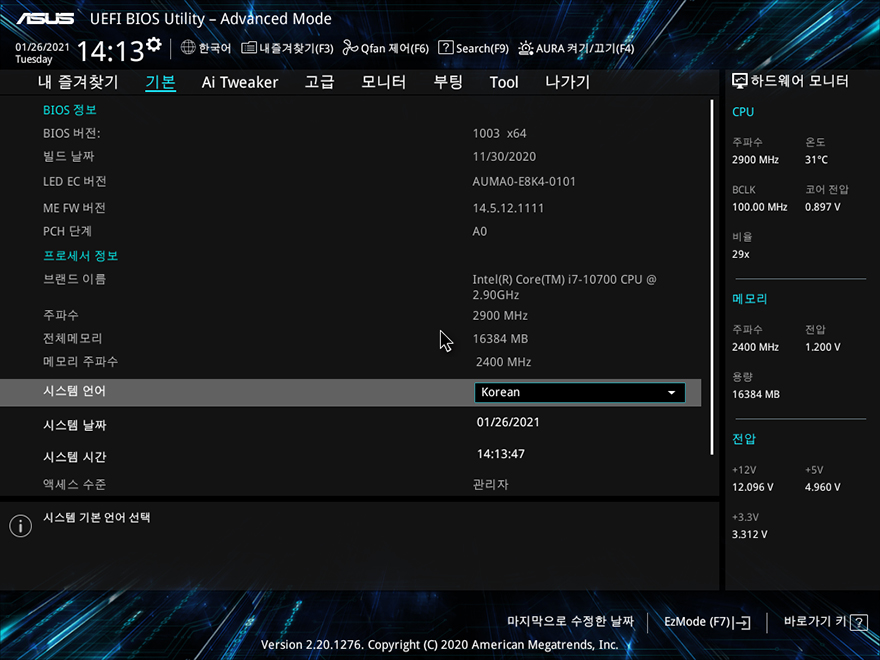Switch to the Ai Tweaker tab
This screenshot has height=660, width=880.
pos(240,82)
